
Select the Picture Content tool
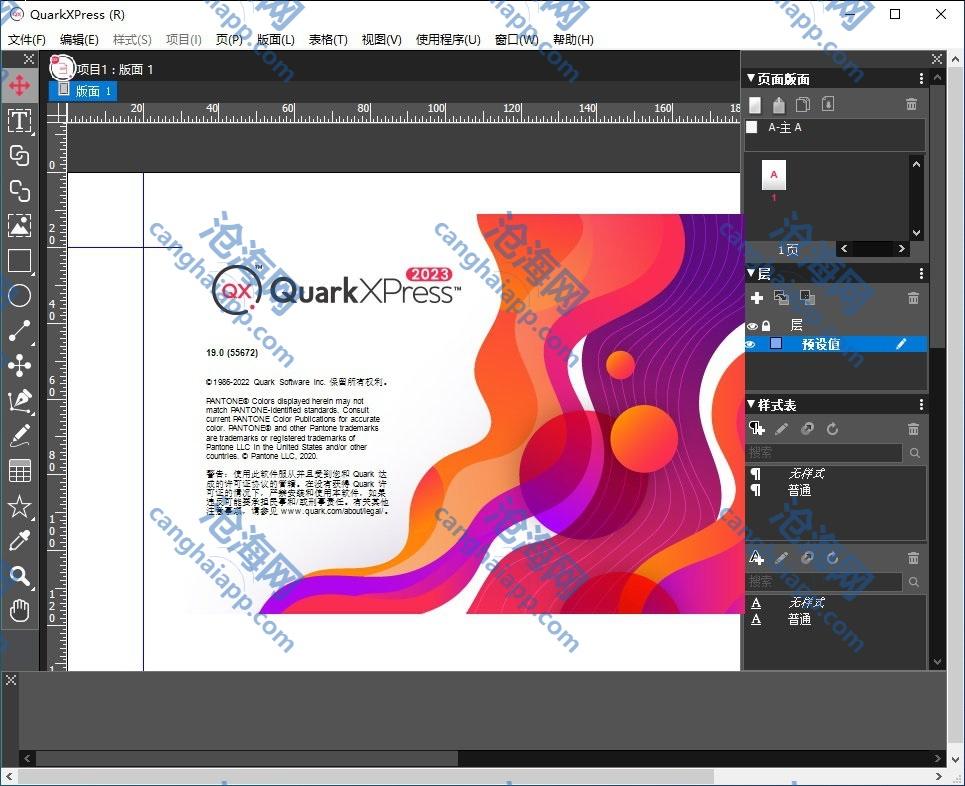[19, 225]
